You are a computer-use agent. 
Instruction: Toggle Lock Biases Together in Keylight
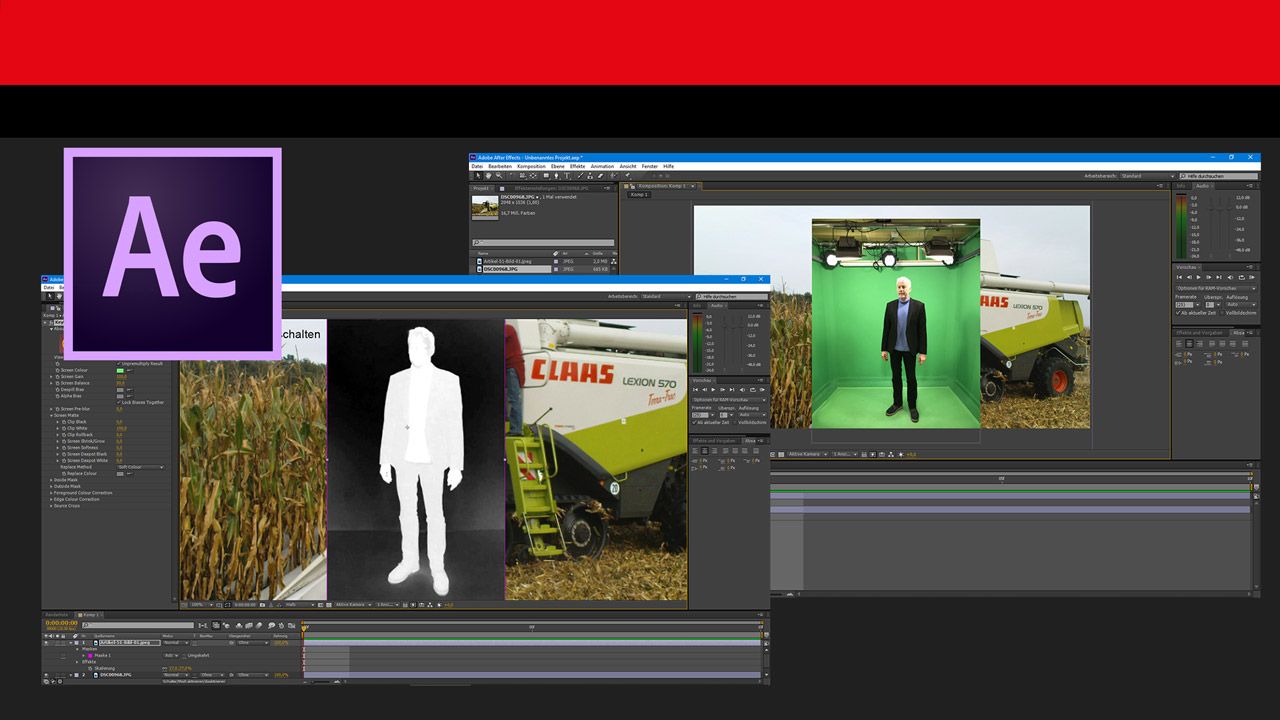tap(120, 402)
